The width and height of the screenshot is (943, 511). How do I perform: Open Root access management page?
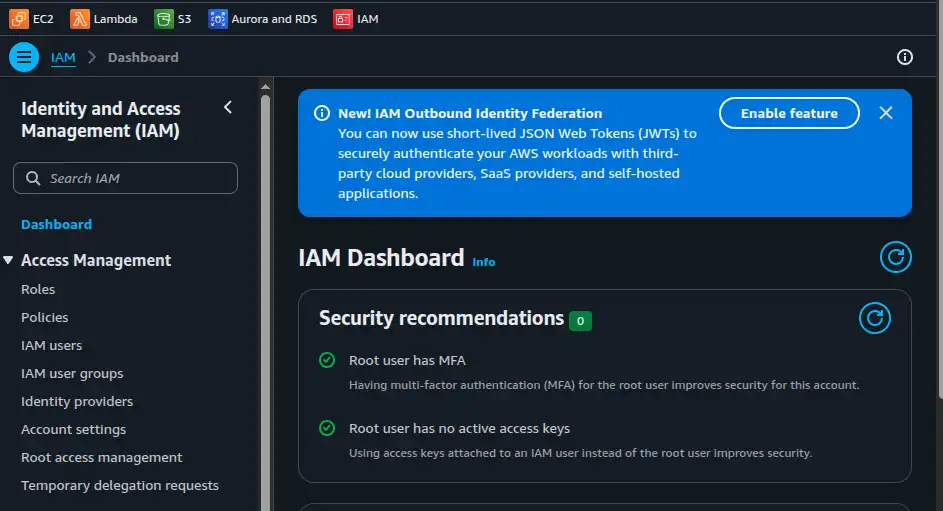coord(102,457)
